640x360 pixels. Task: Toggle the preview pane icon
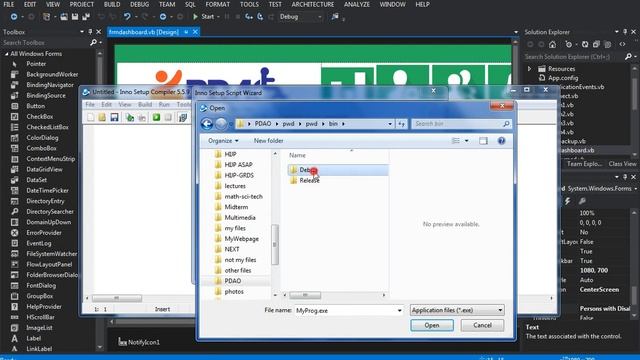pyautogui.click(x=483, y=141)
